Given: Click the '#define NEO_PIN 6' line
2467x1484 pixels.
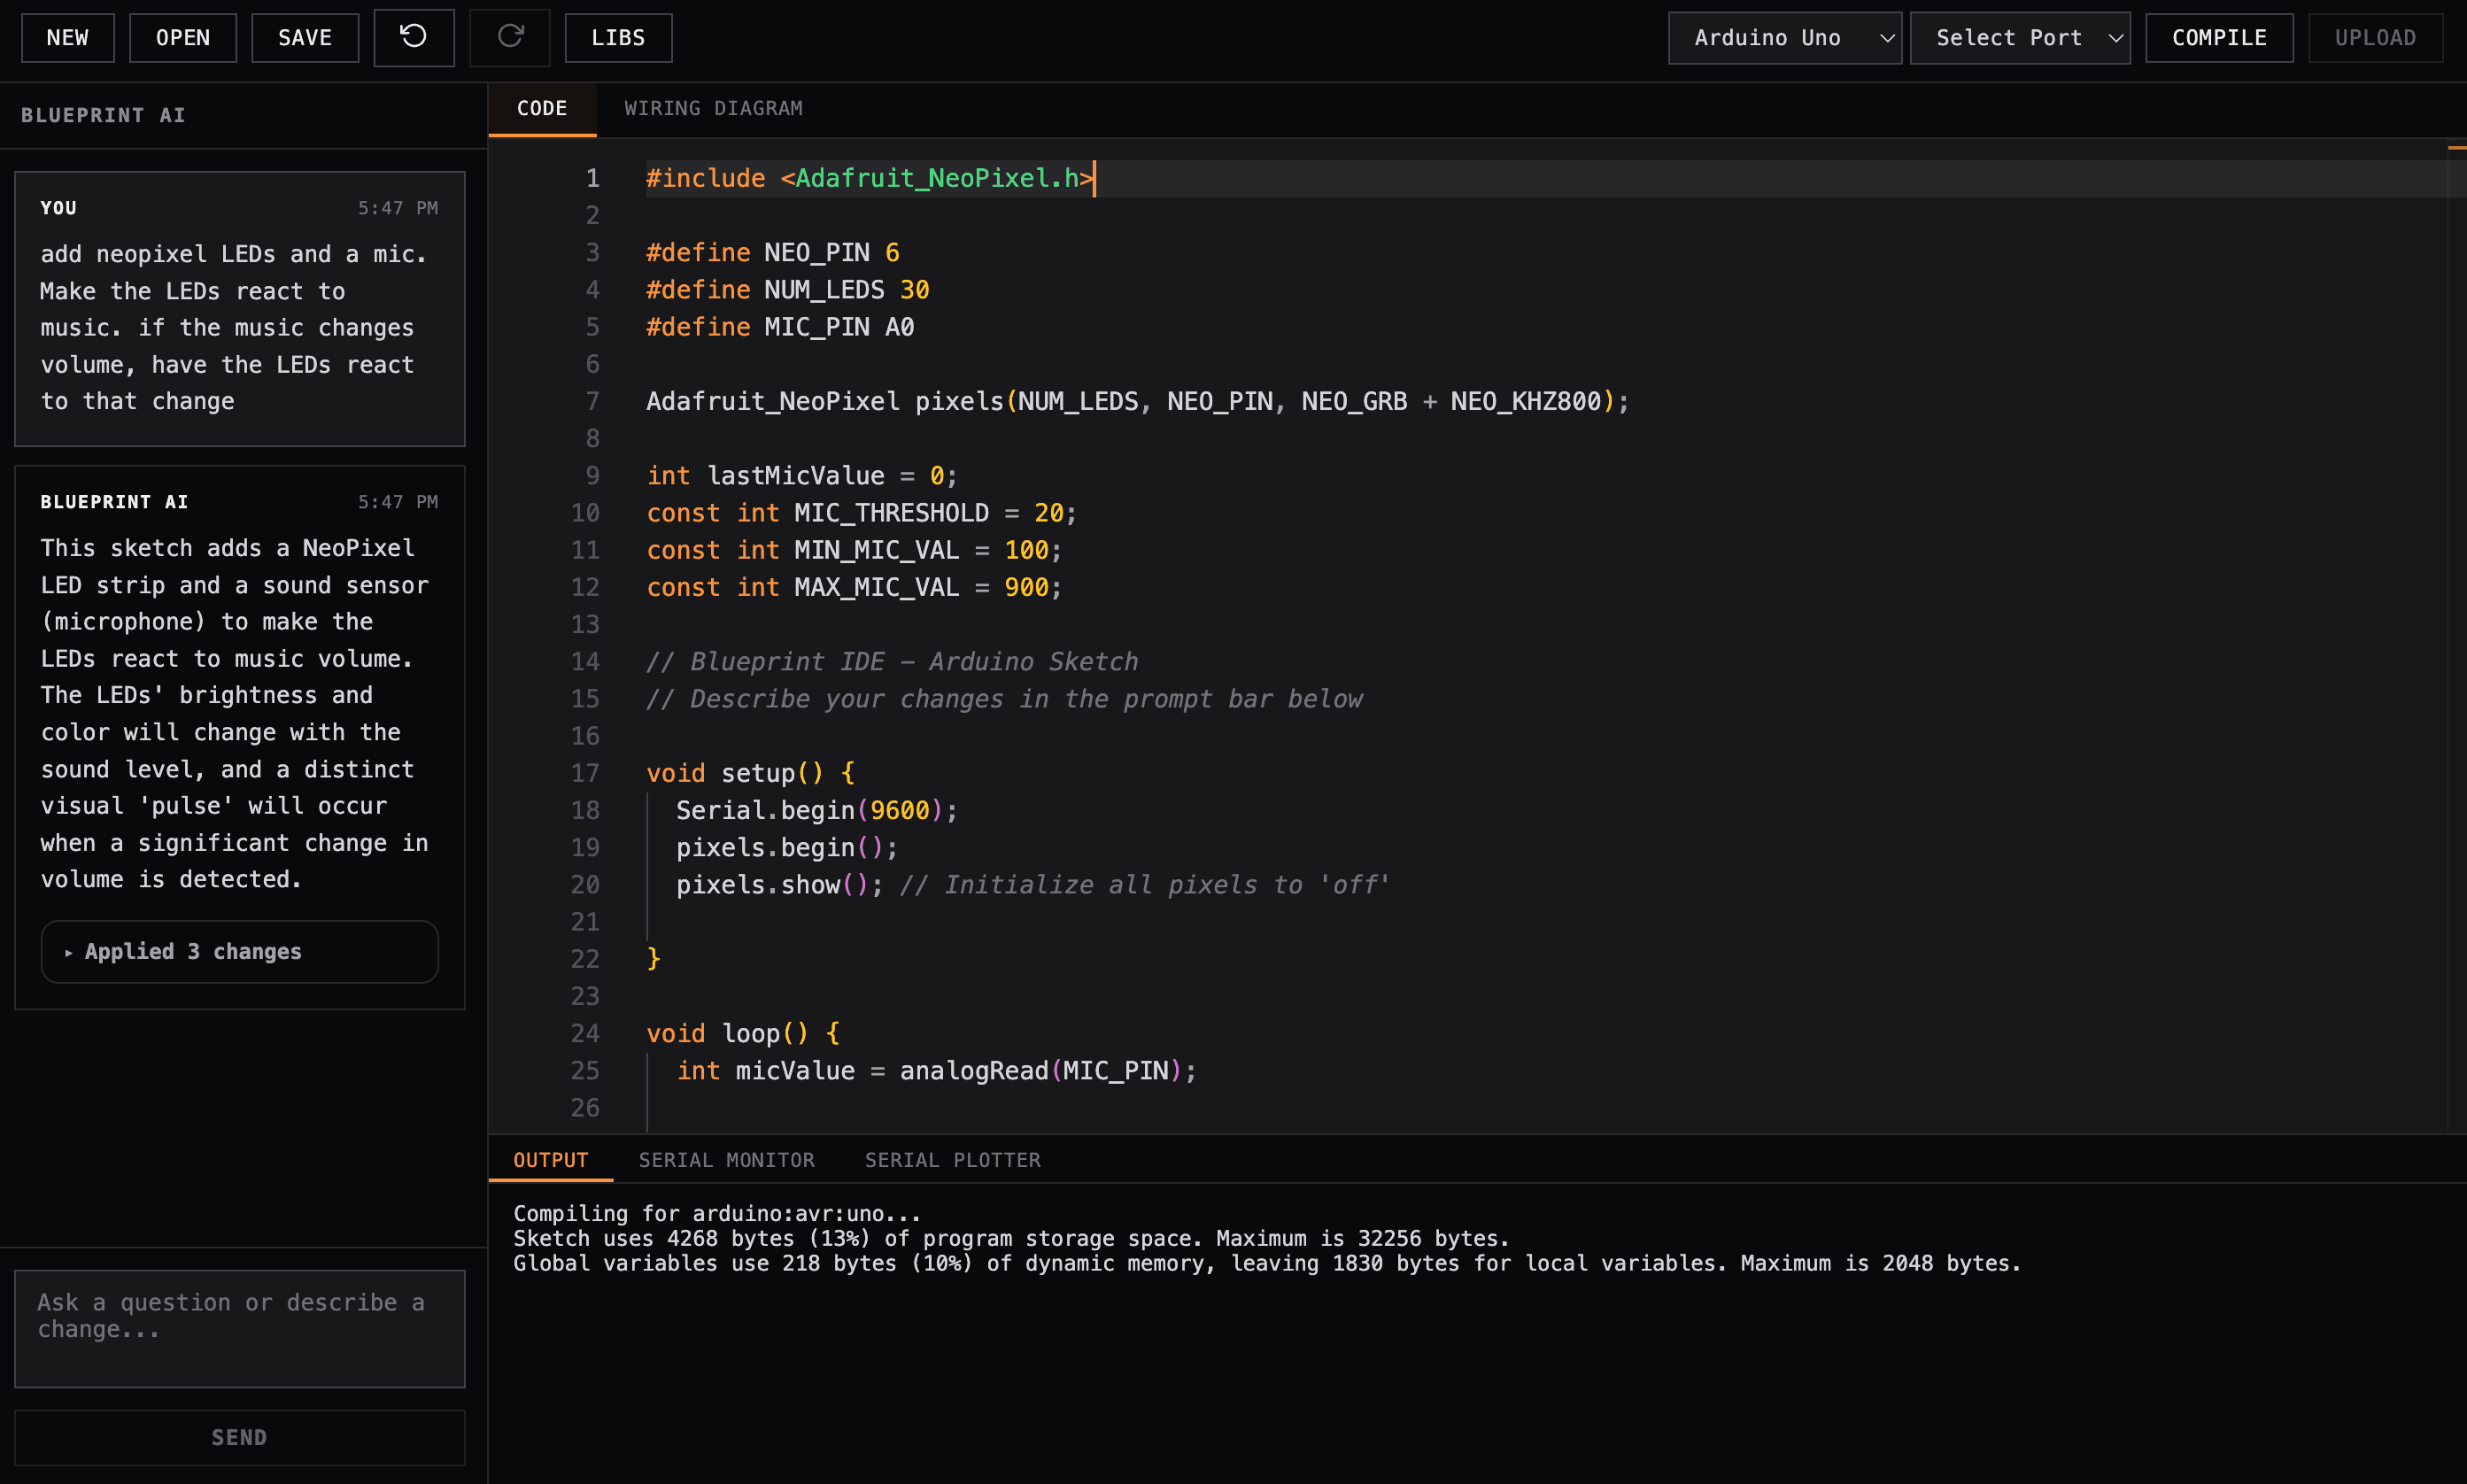Looking at the screenshot, I should (x=773, y=252).
